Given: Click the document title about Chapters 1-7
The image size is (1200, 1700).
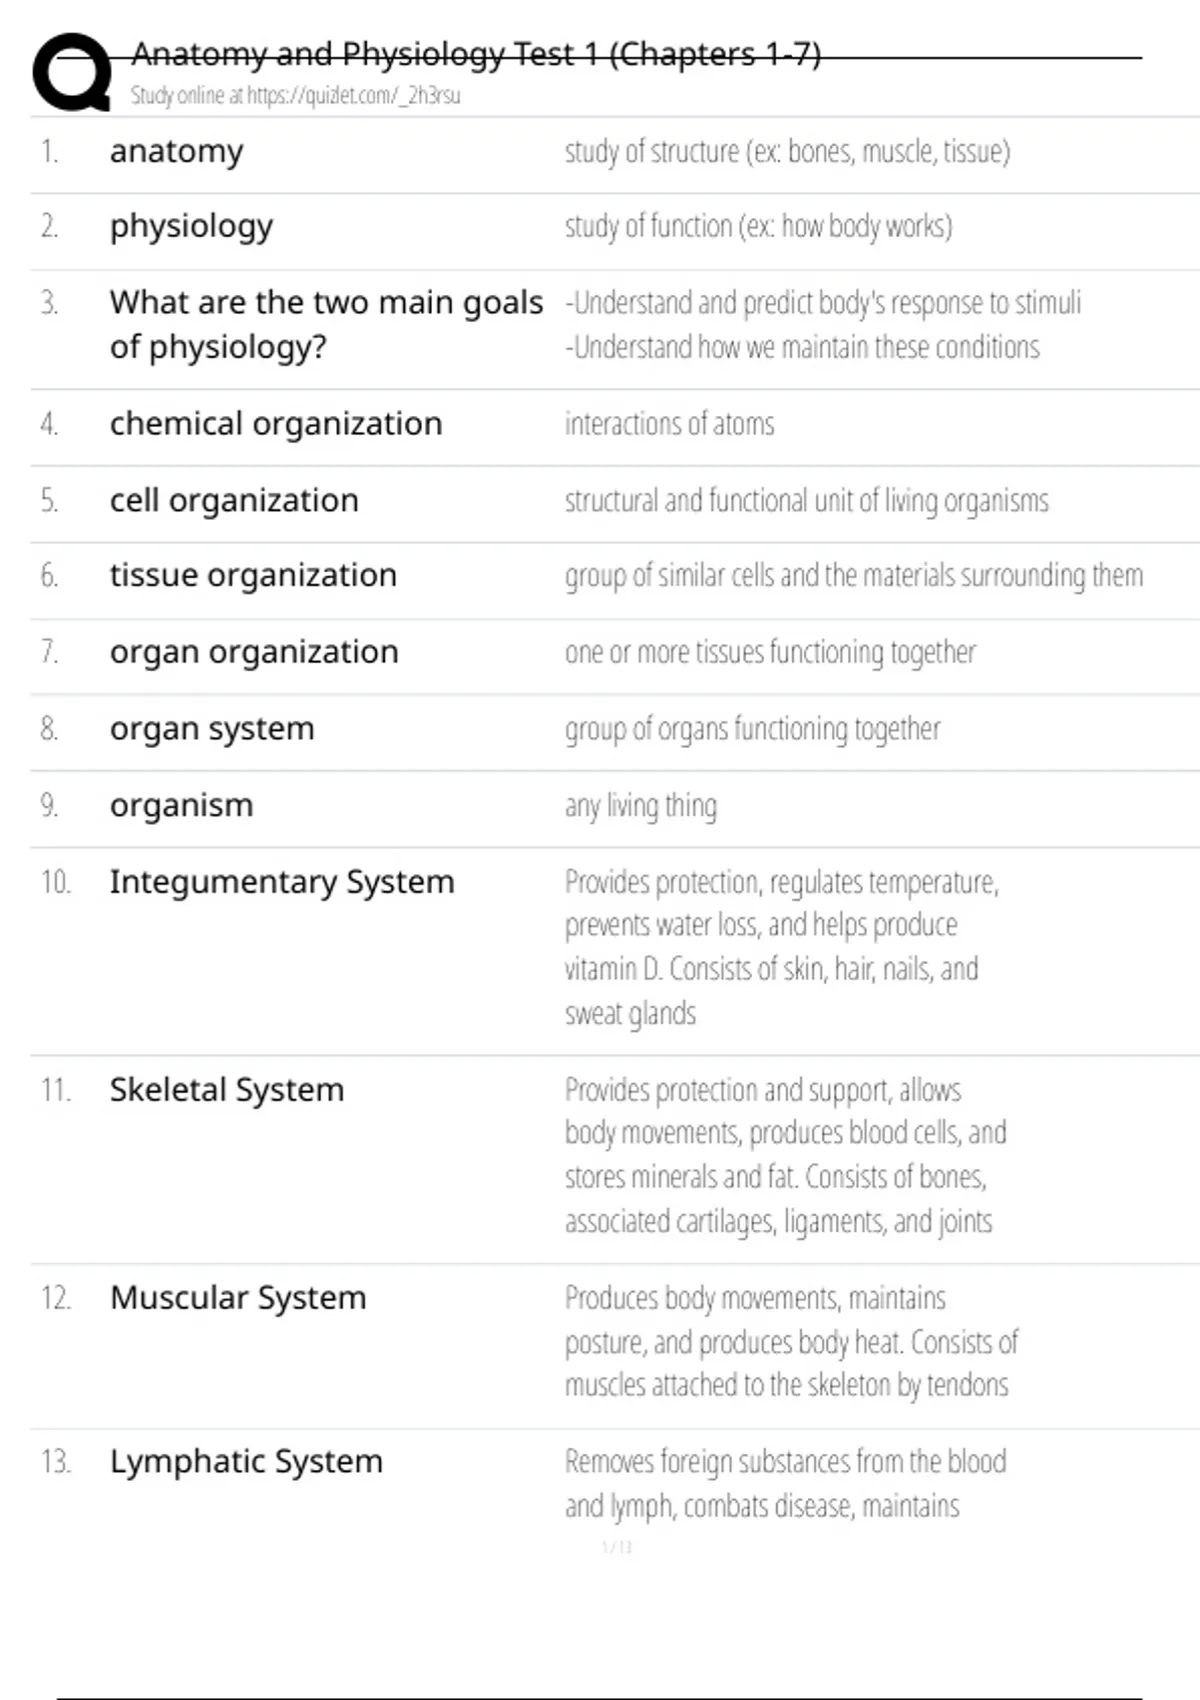Looking at the screenshot, I should [x=476, y=54].
